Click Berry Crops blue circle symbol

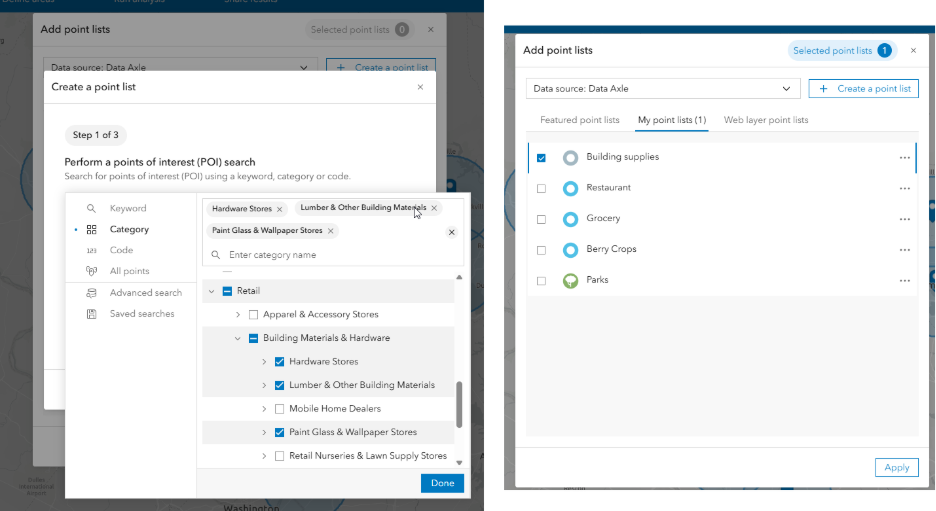tap(571, 250)
